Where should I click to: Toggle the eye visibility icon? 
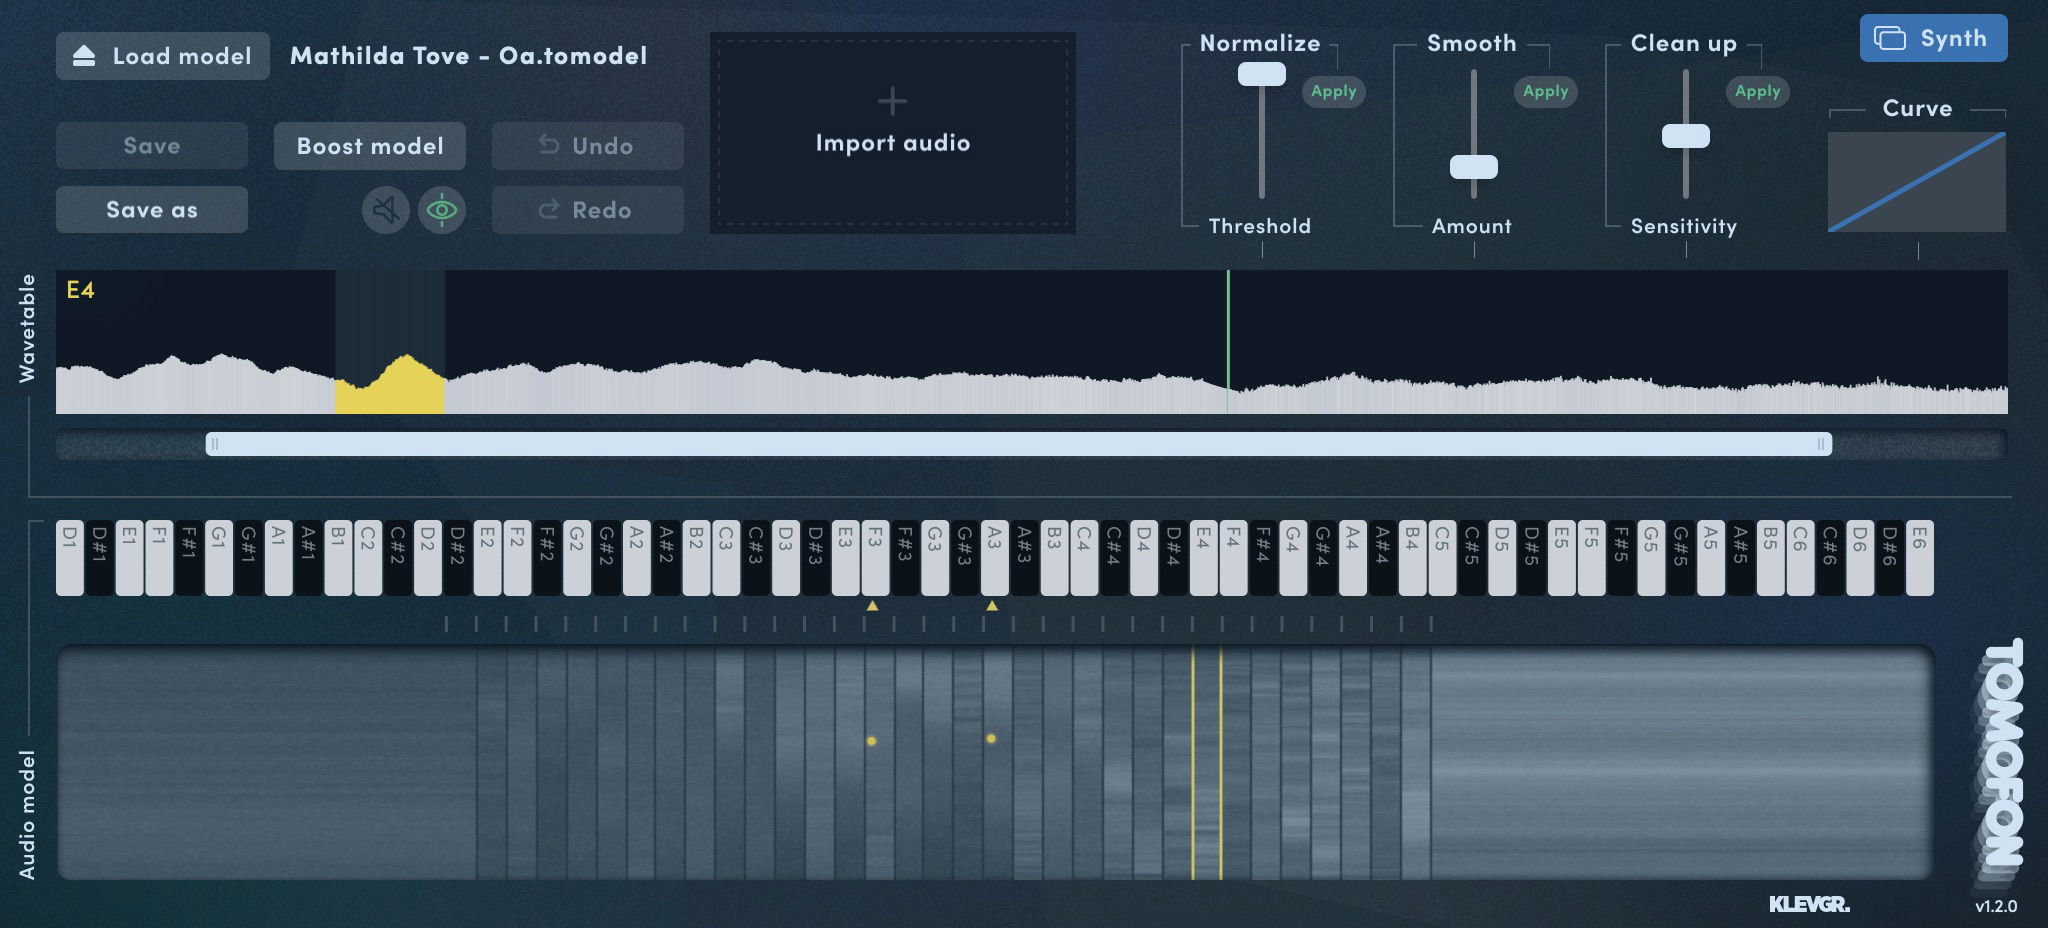tap(442, 210)
